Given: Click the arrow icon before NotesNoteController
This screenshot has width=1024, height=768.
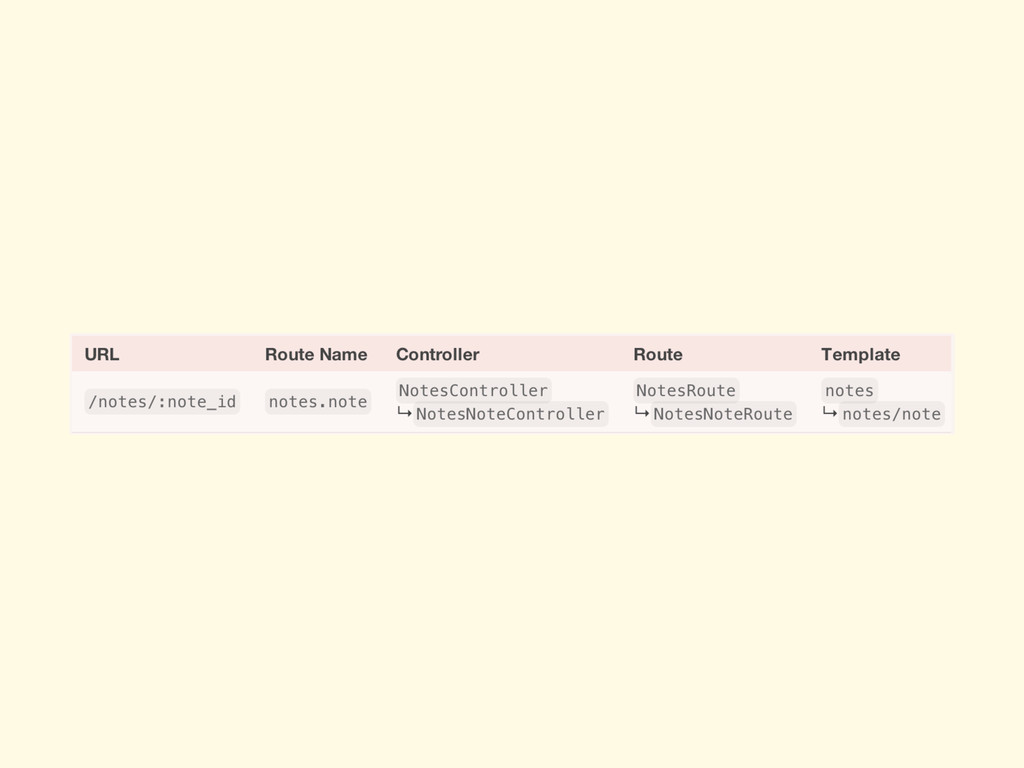Looking at the screenshot, I should (404, 413).
